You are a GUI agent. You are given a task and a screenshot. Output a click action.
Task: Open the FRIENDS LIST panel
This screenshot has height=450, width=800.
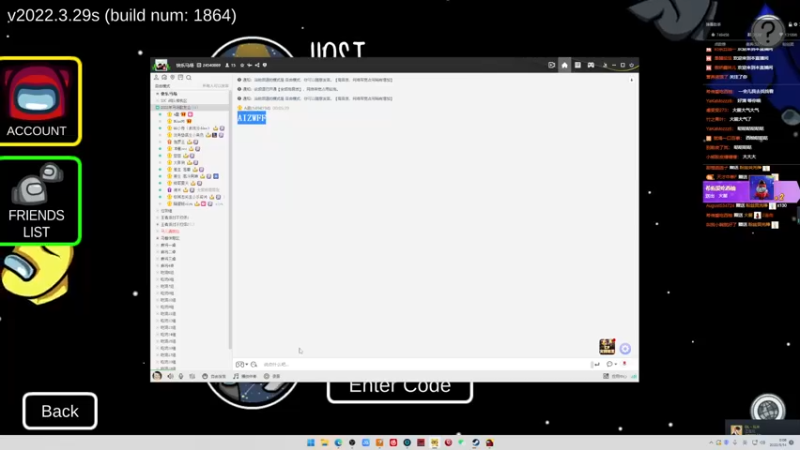pyautogui.click(x=39, y=201)
